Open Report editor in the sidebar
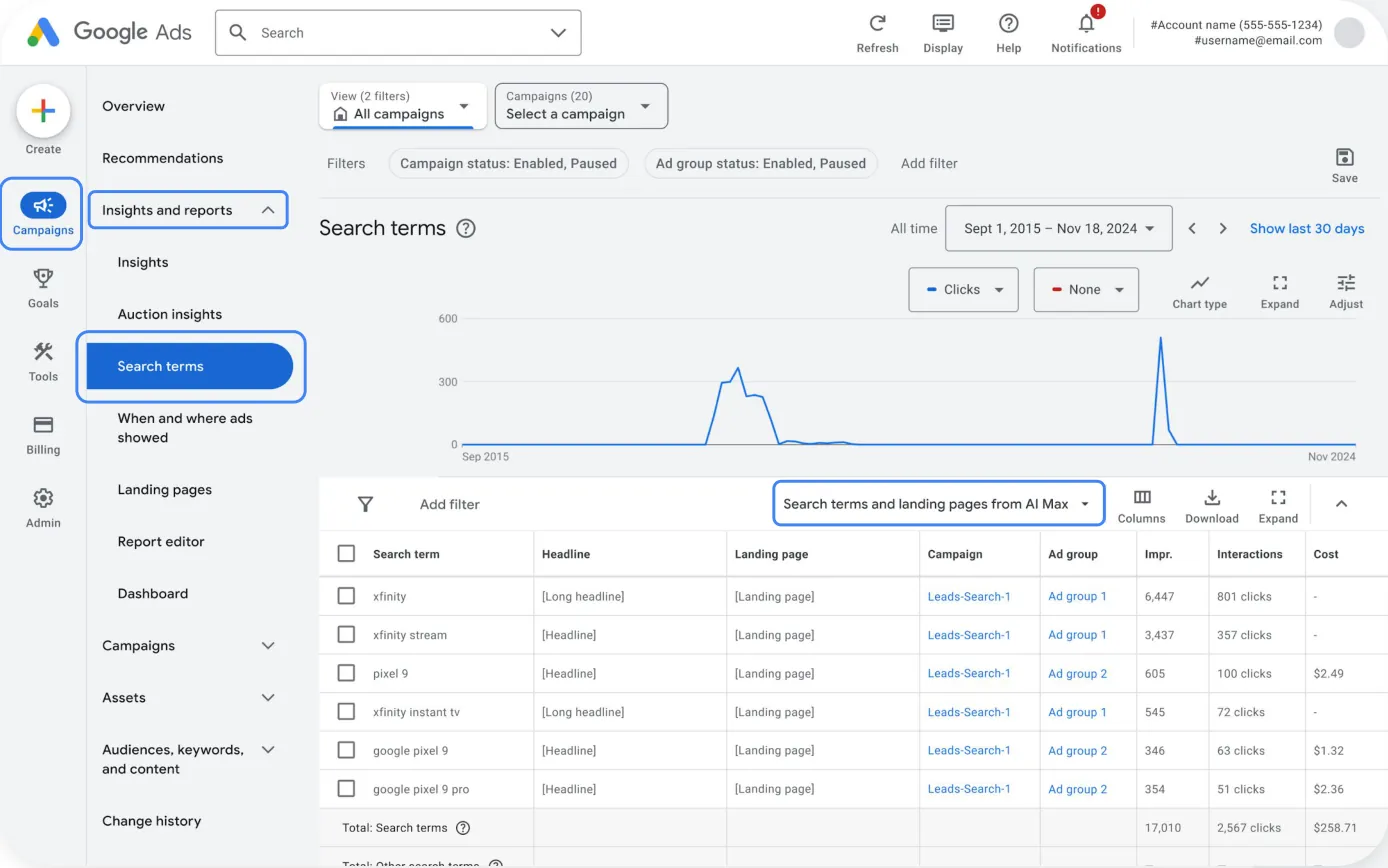Screen dimensions: 1388x868 pos(161,541)
